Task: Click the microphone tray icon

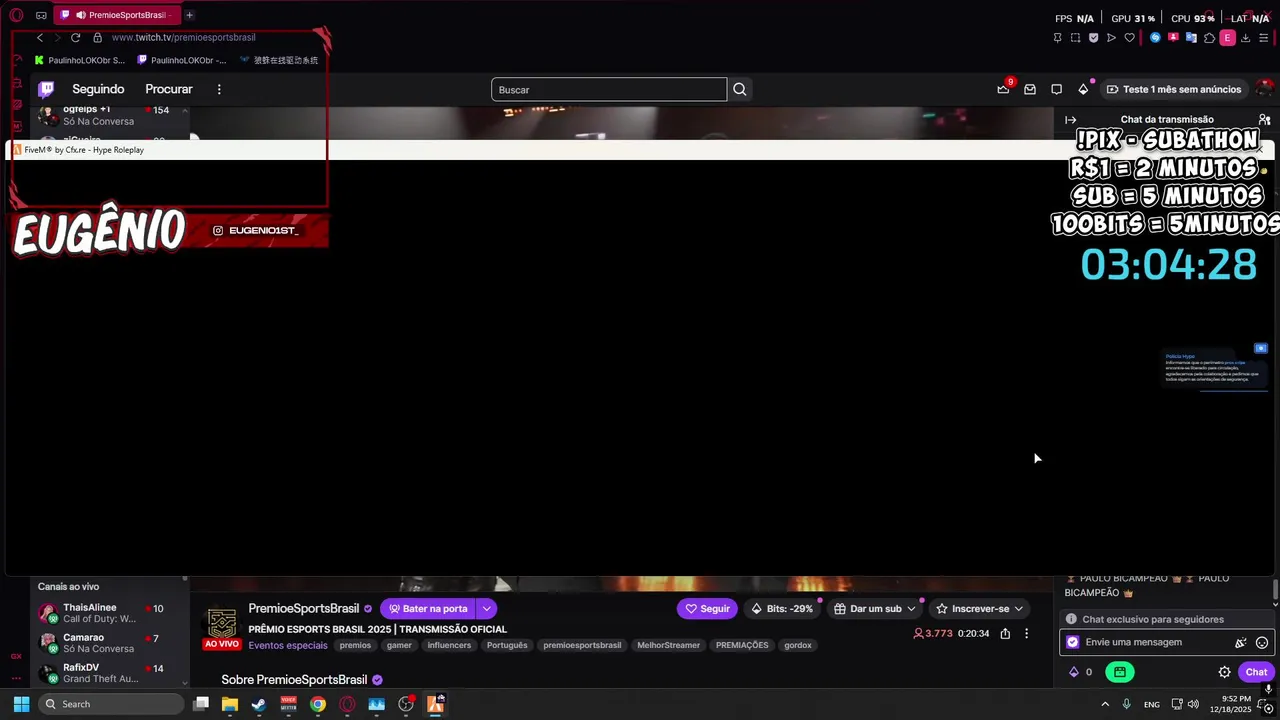Action: click(1127, 704)
